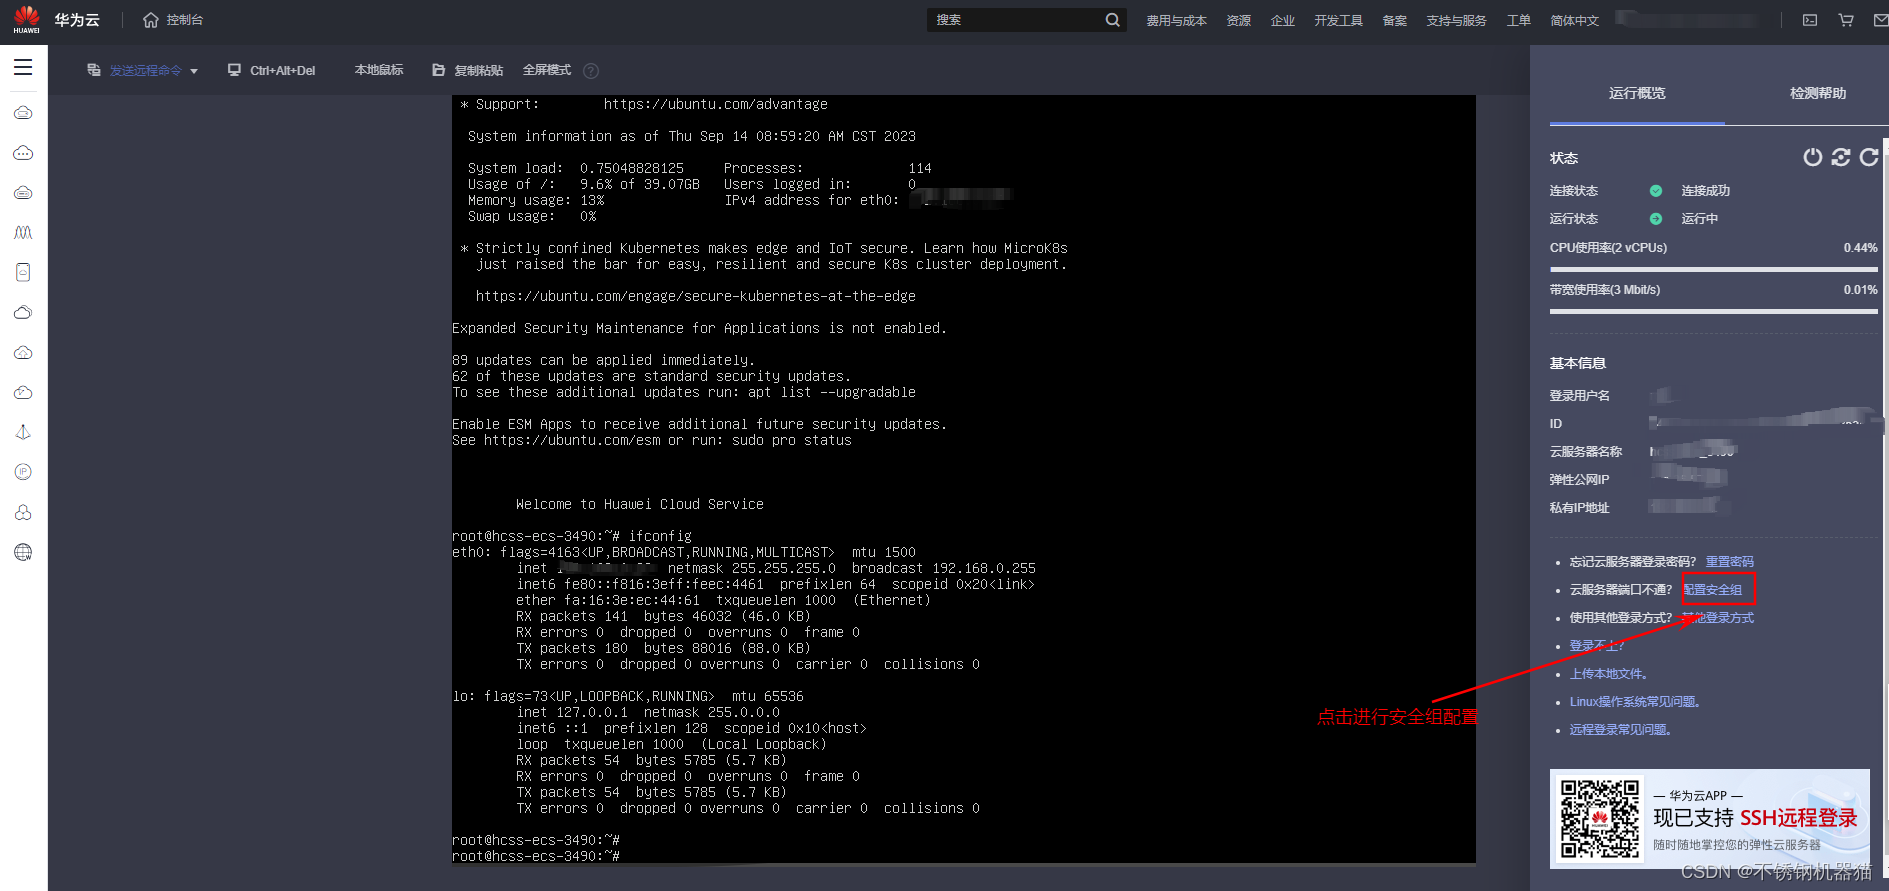Screen dimensions: 1889x891
Task: Open 复制粘贴 copy paste tool
Action: pyautogui.click(x=467, y=71)
